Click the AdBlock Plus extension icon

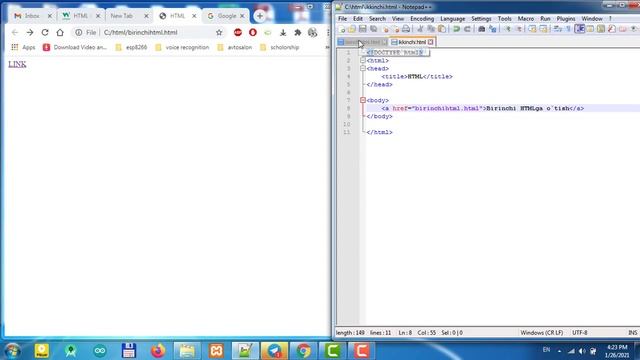(x=238, y=32)
